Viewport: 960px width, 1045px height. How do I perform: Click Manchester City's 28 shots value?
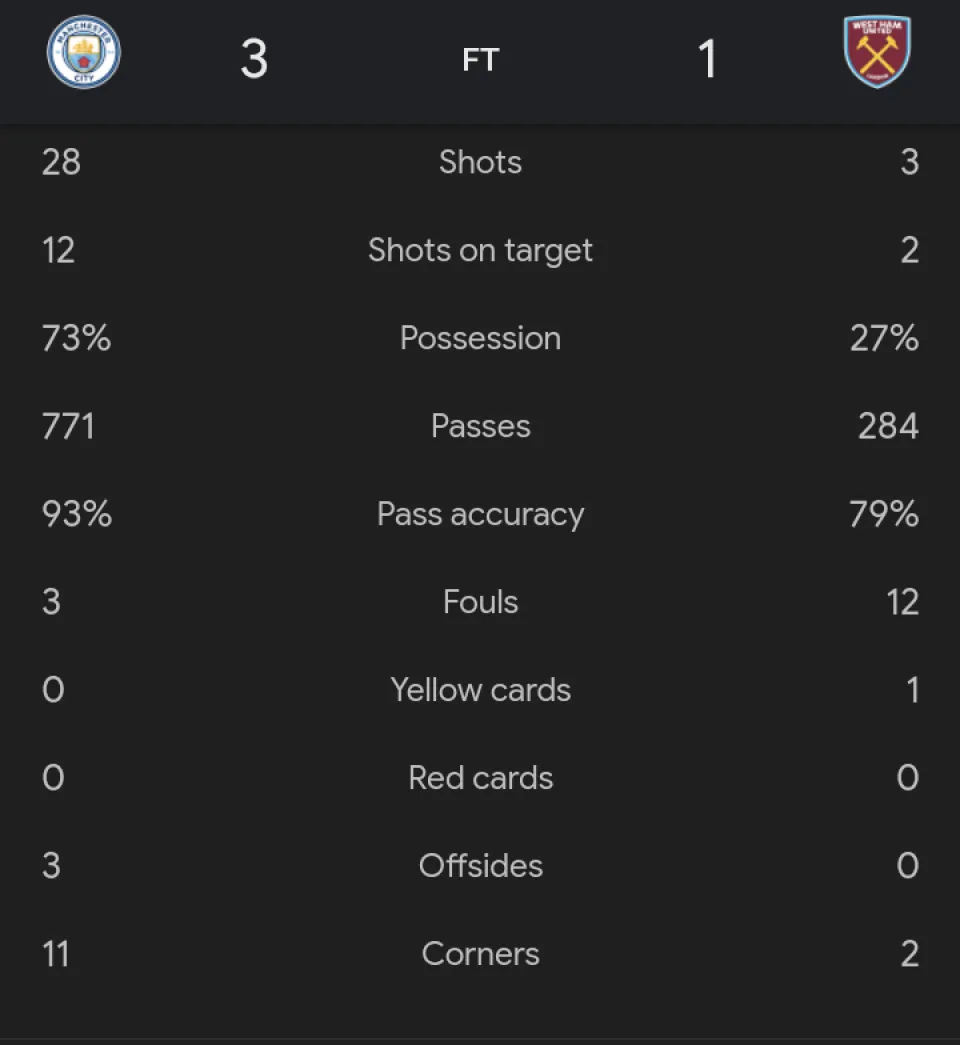61,162
